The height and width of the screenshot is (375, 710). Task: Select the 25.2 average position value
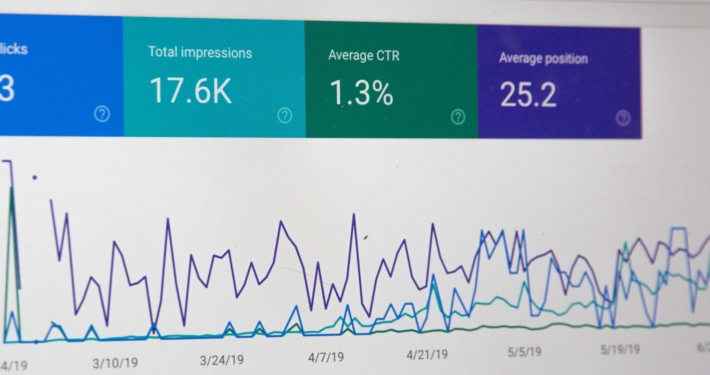[528, 95]
